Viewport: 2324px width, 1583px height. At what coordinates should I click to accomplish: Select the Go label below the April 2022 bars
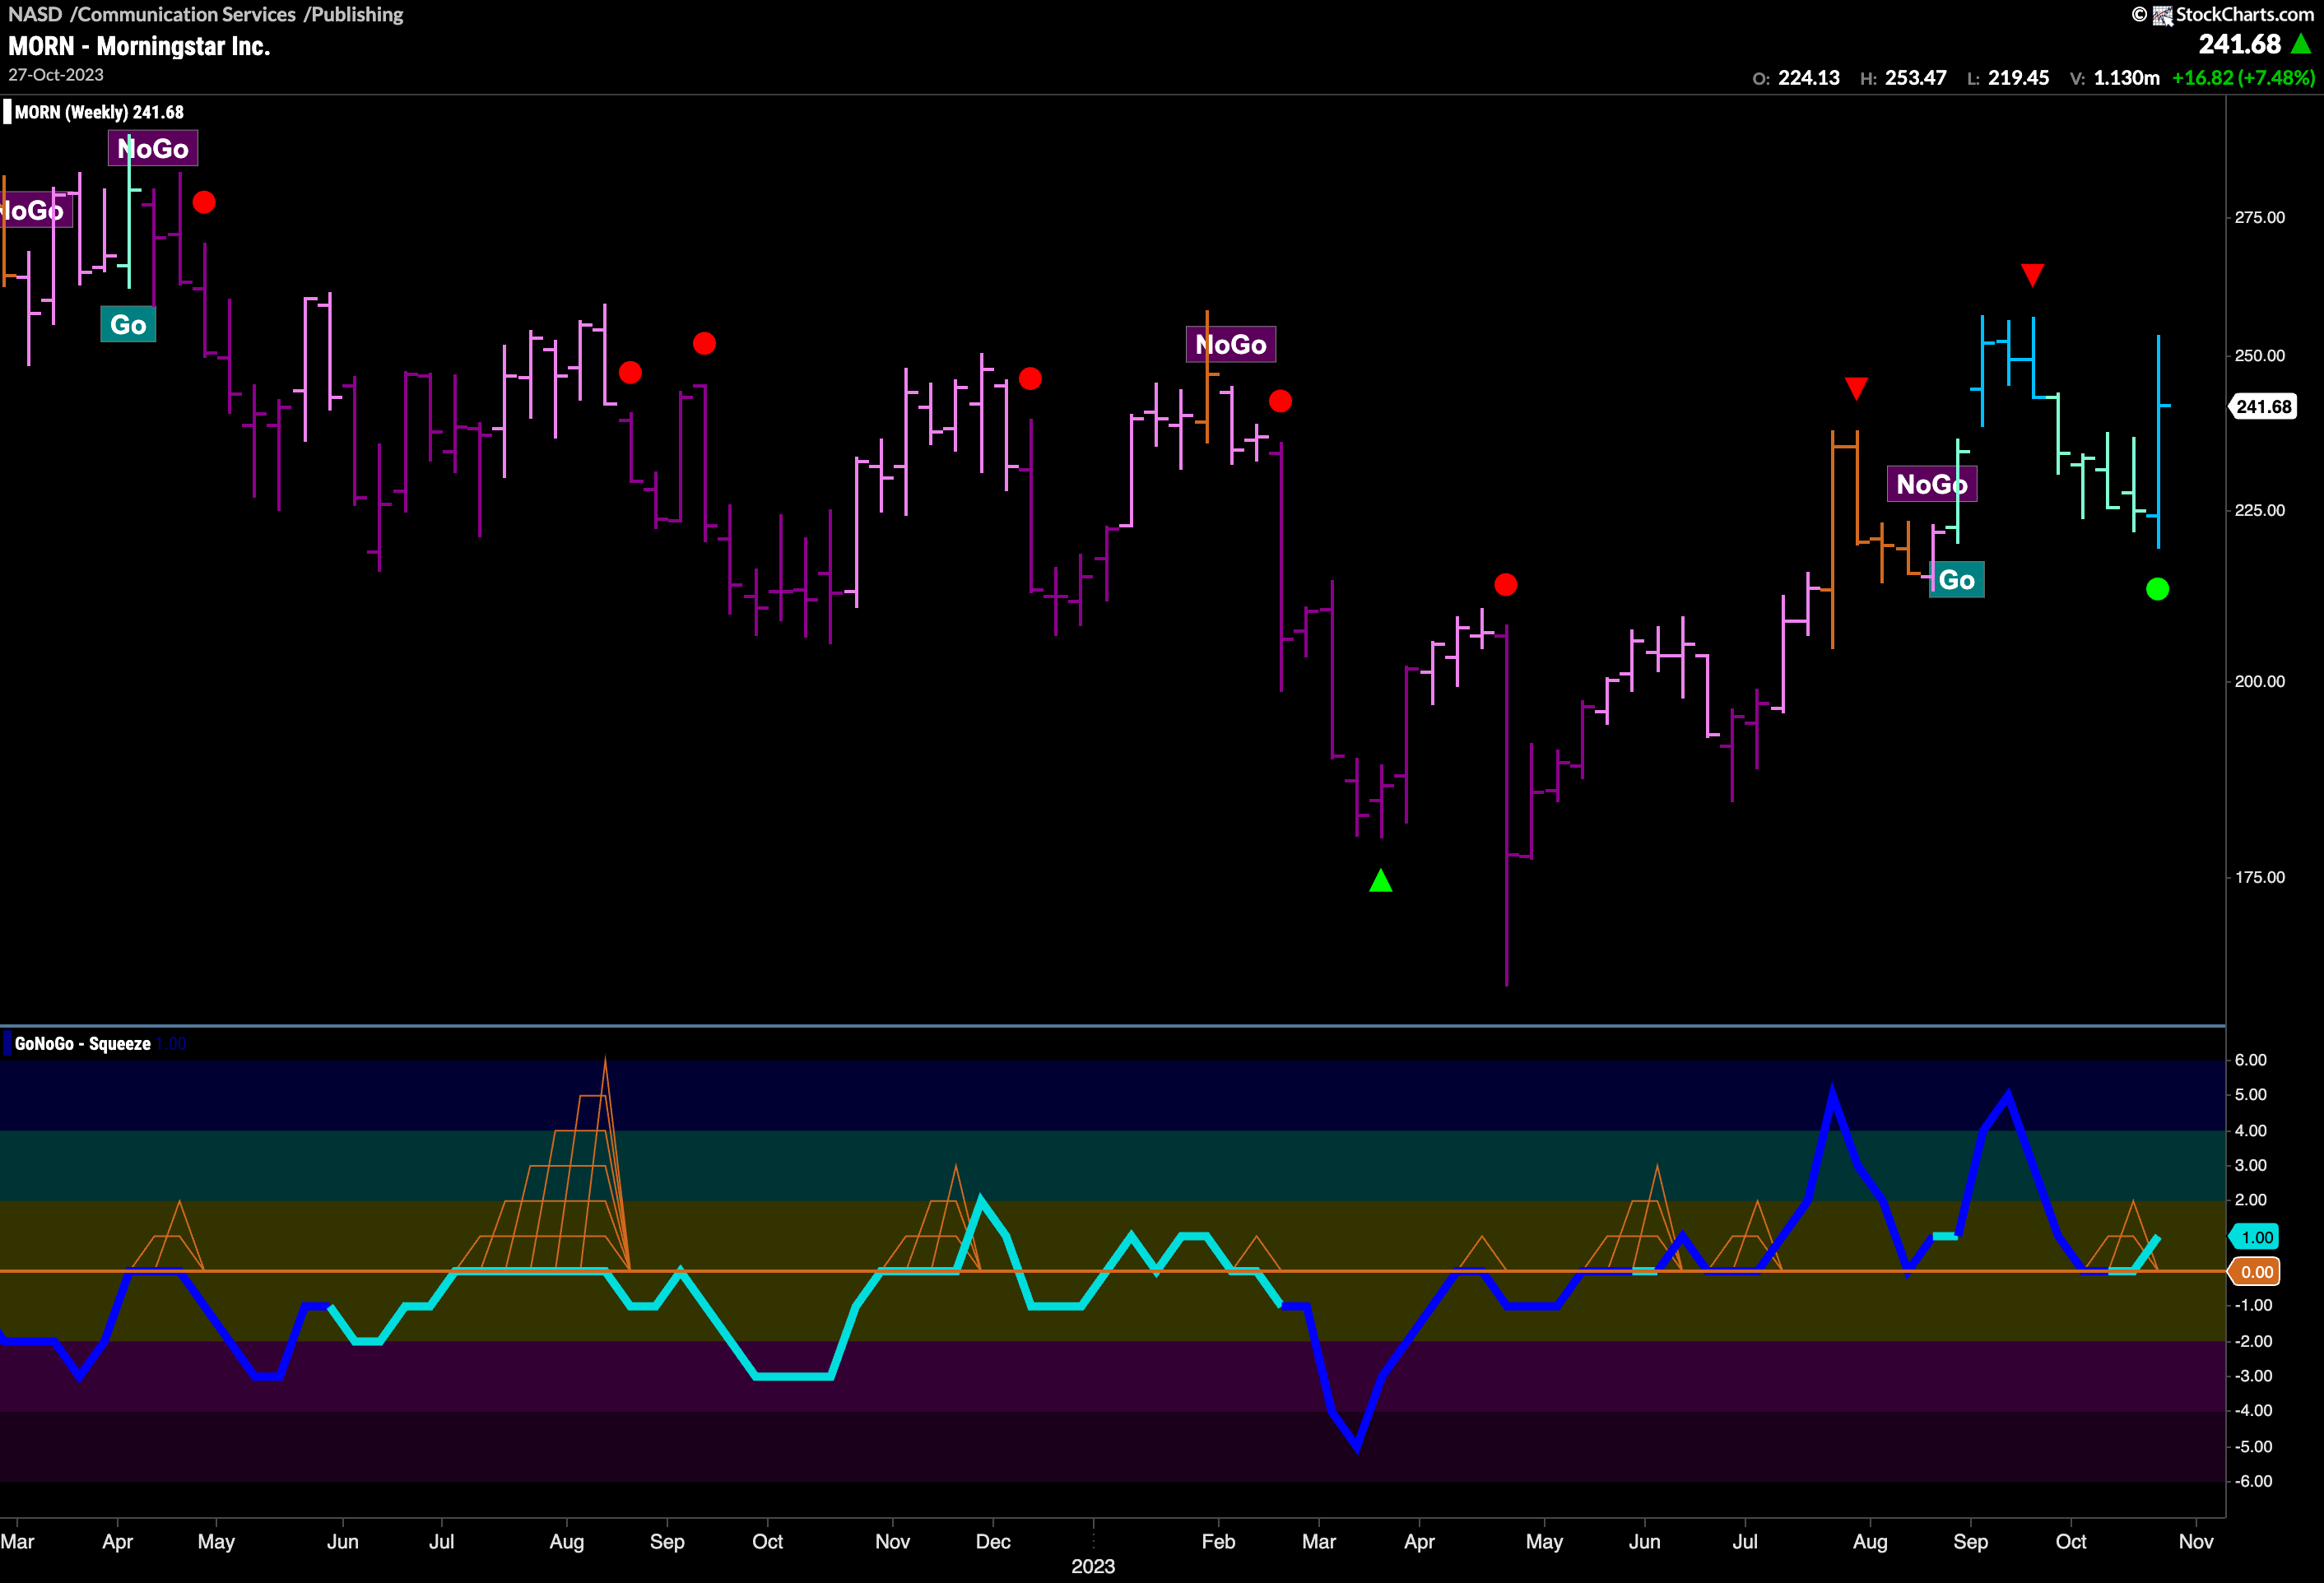point(128,325)
